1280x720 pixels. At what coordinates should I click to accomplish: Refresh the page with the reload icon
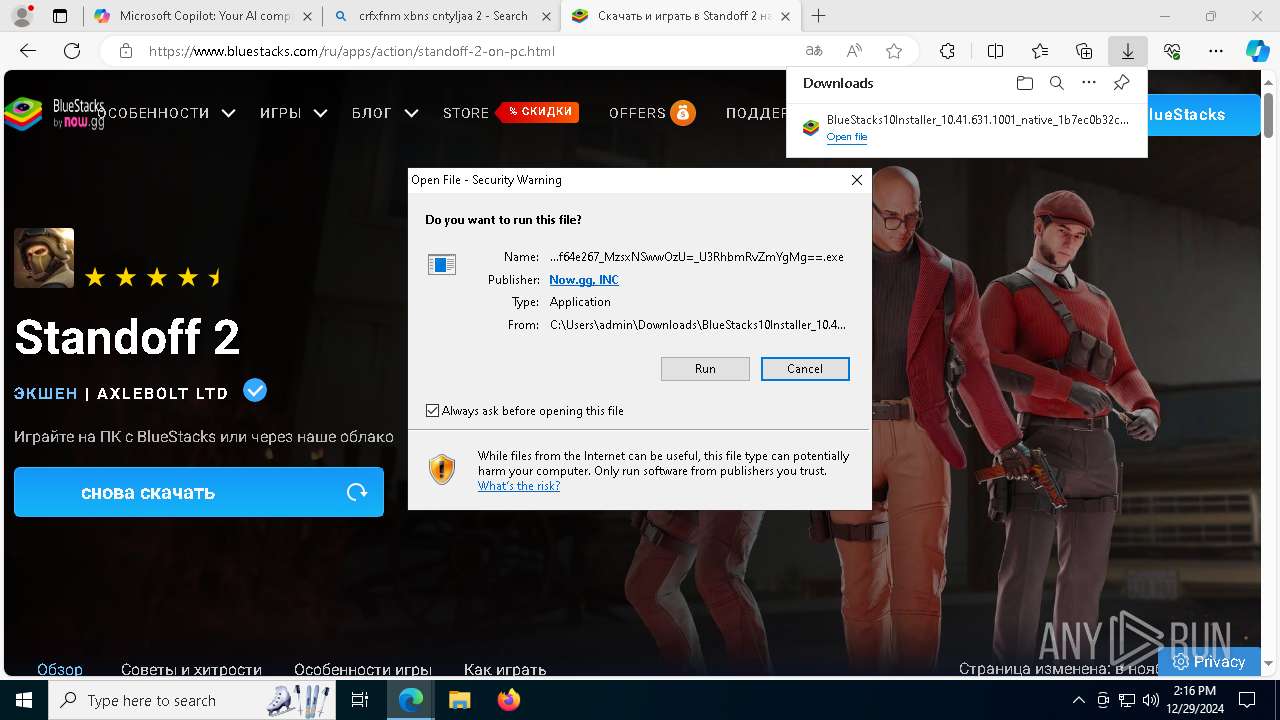point(72,51)
